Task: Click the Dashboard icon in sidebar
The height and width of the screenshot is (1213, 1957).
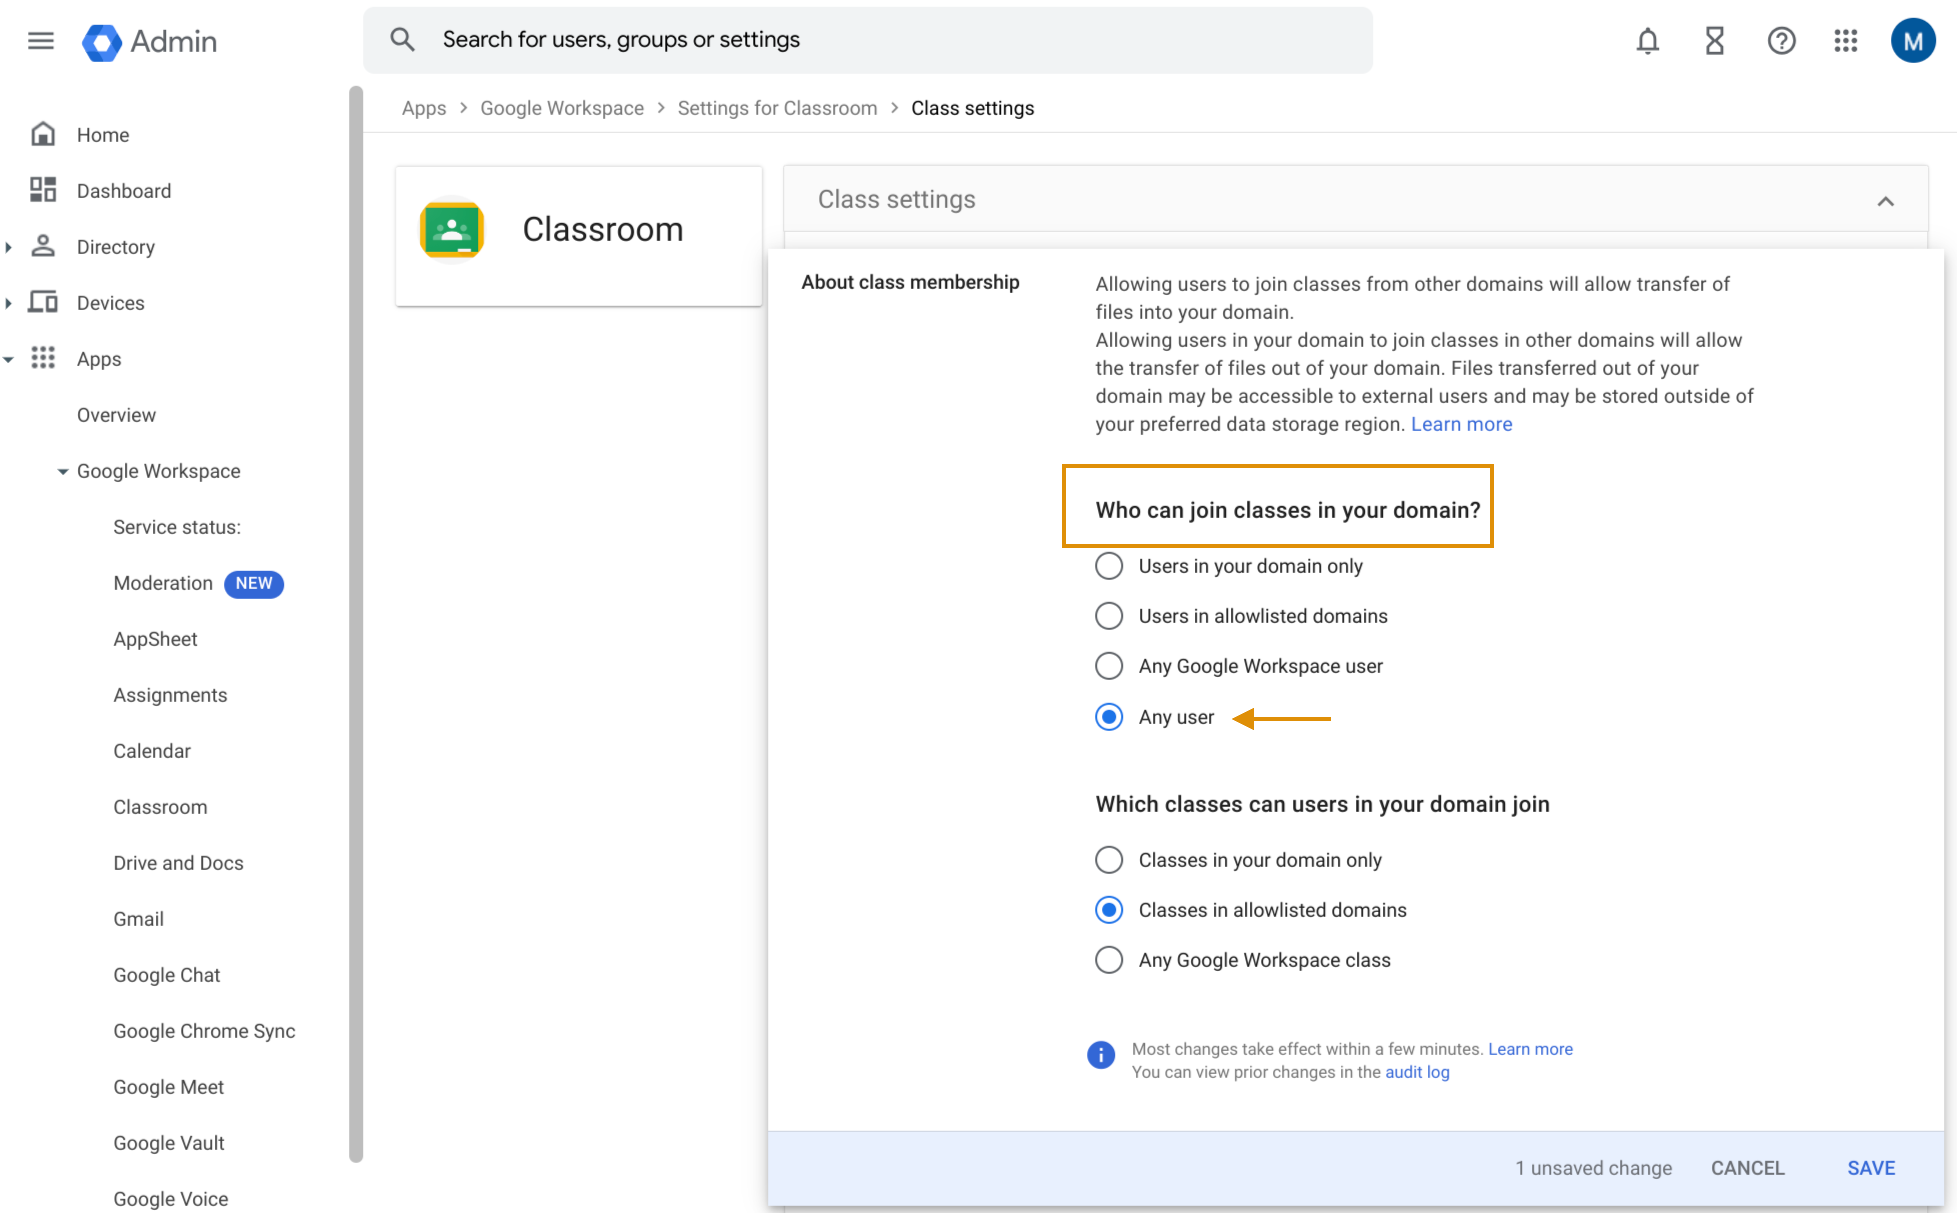Action: 43,190
